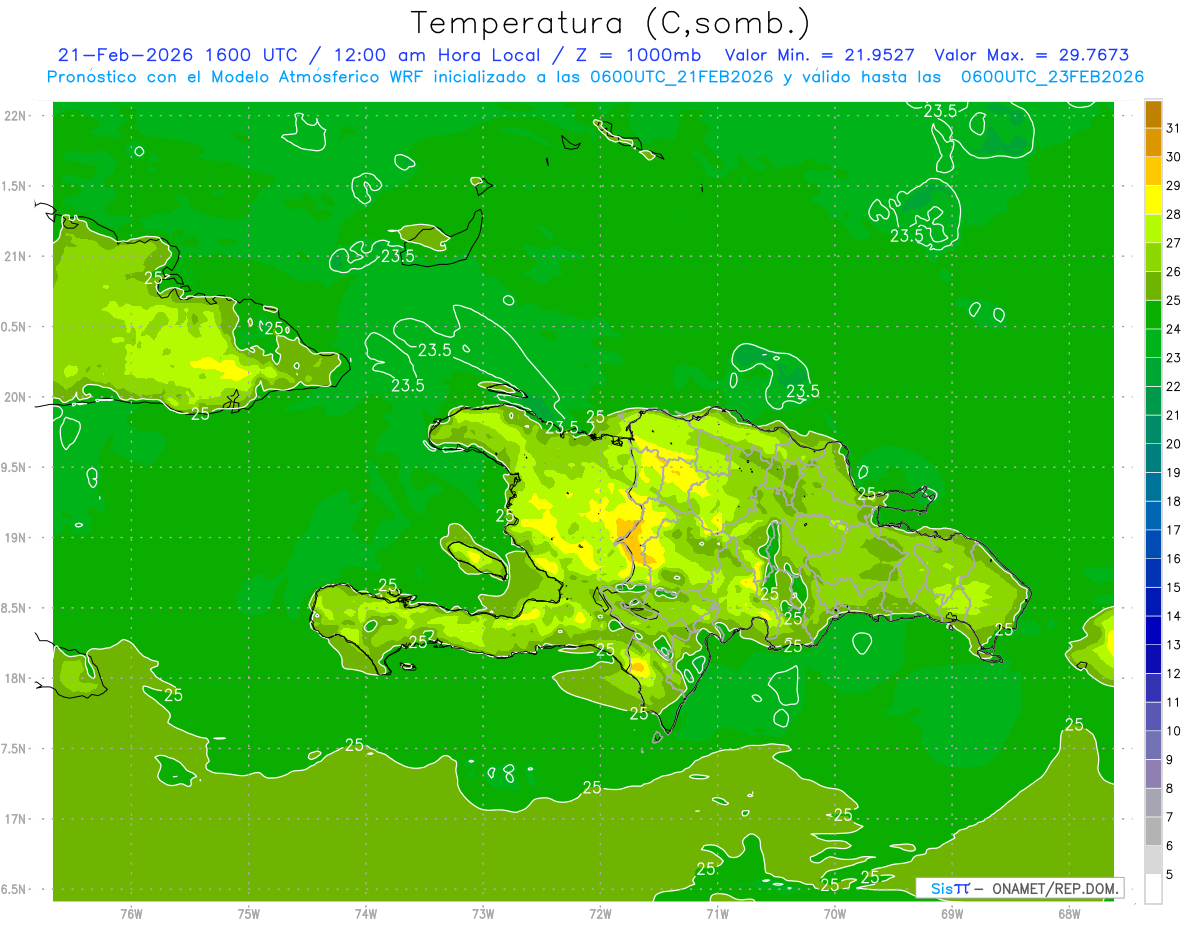Image resolution: width=1200 pixels, height=927 pixels.
Task: Click the 17N latitude axis label
Action: (x=15, y=819)
